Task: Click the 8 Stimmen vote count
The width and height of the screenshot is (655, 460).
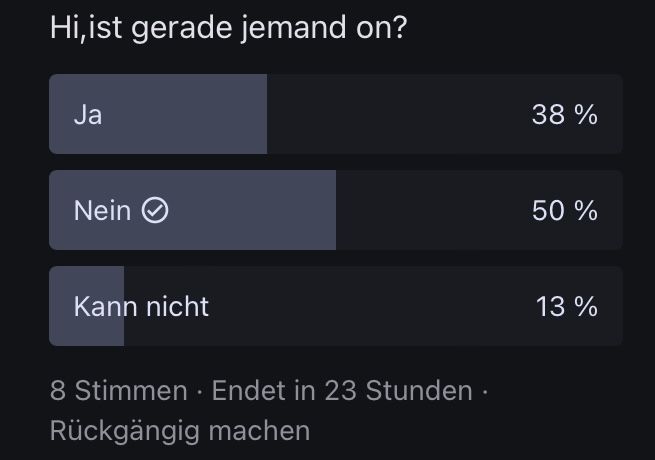Action: click(x=118, y=390)
